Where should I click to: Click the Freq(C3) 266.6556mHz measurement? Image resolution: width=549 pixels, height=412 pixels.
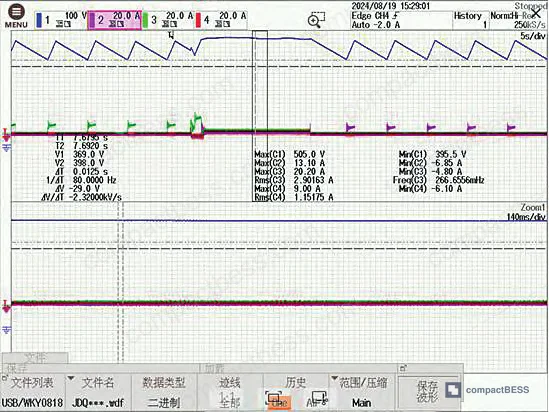[438, 180]
